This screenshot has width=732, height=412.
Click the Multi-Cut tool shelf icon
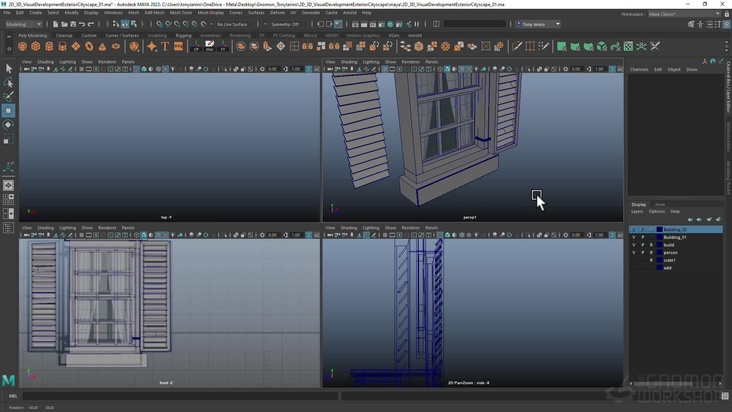click(x=517, y=46)
